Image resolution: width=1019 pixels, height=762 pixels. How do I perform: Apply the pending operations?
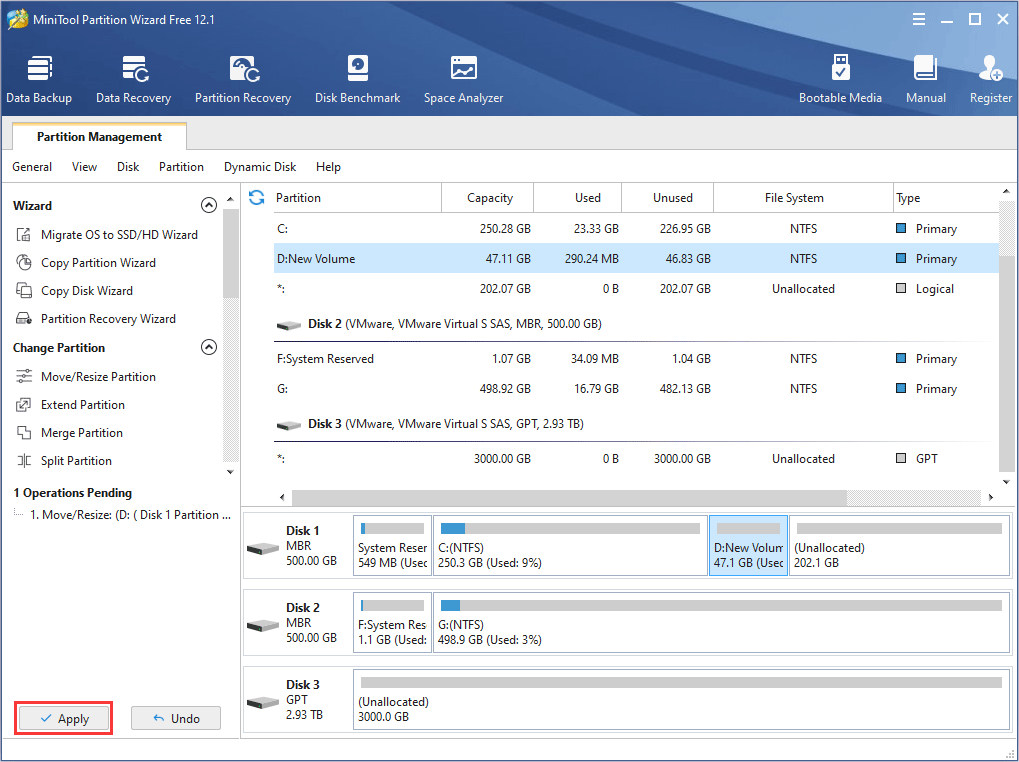click(63, 719)
